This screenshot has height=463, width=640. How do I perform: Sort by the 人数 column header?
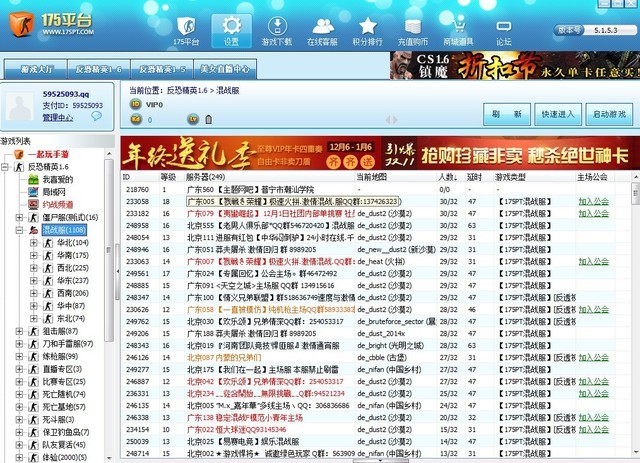(x=450, y=177)
